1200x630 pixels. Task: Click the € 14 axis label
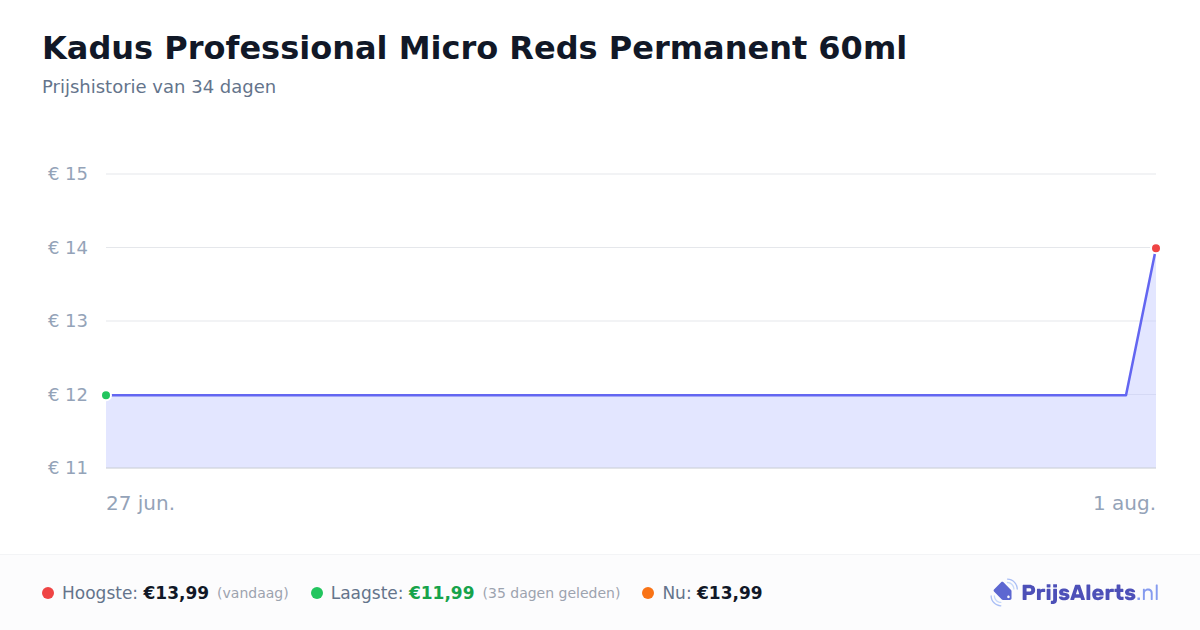68,248
